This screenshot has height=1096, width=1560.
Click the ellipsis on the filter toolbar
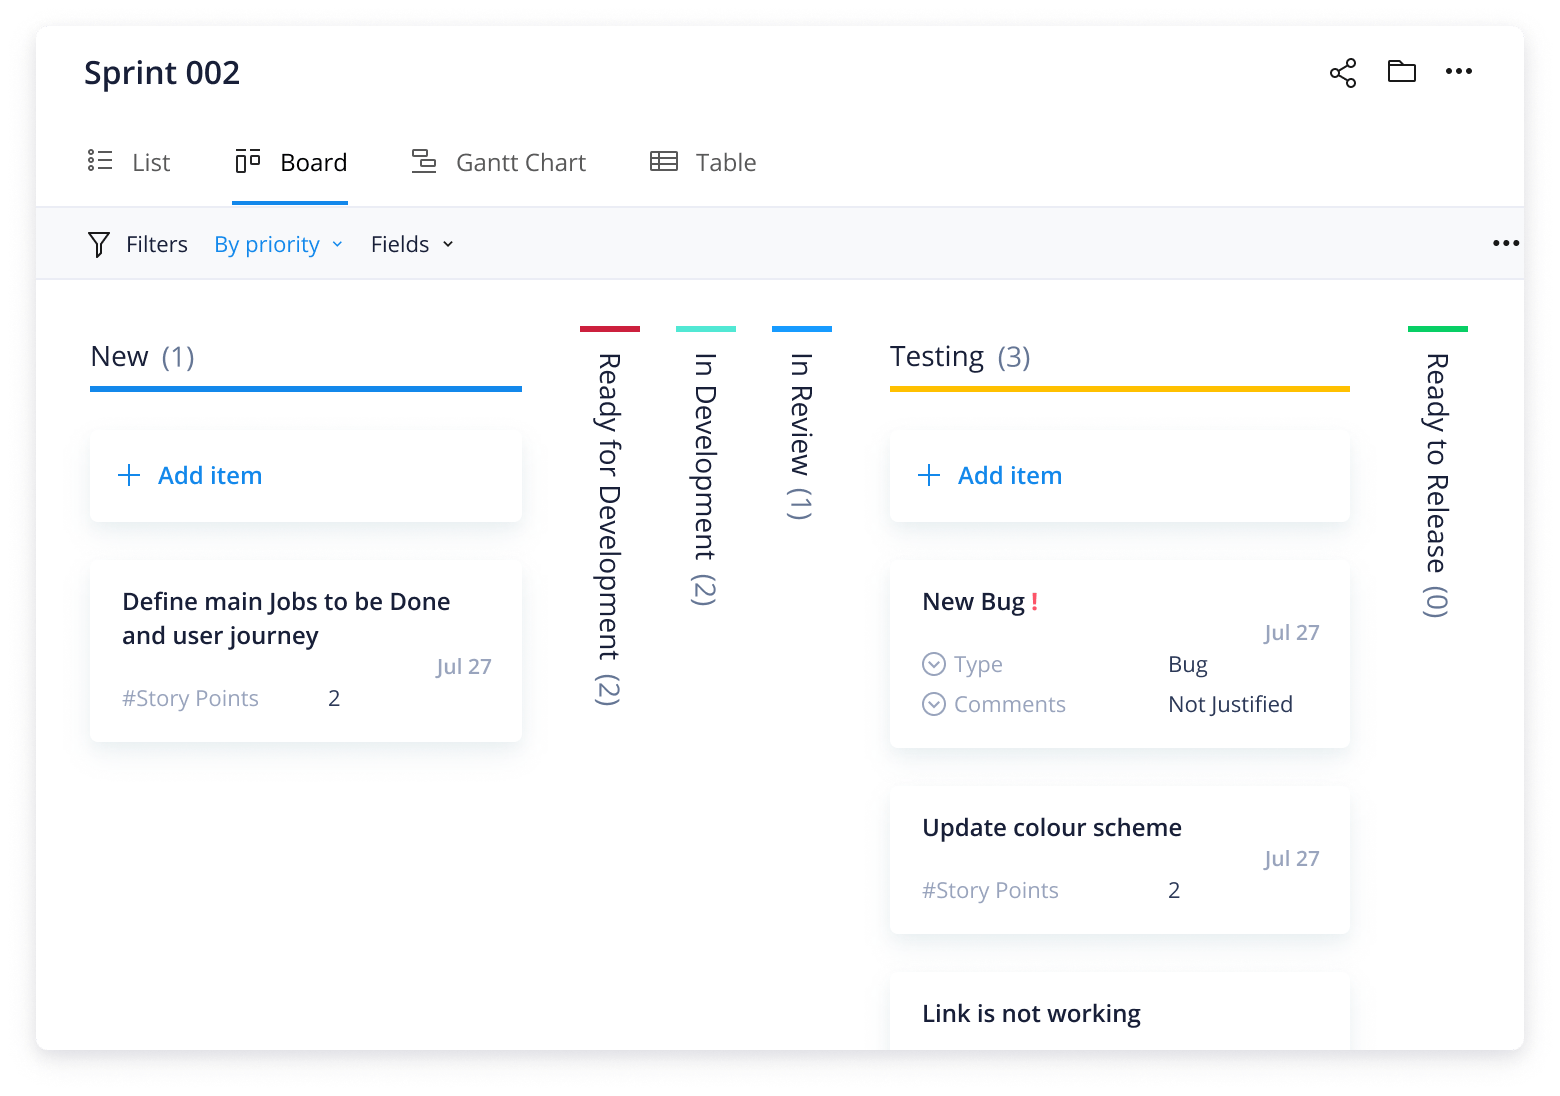pos(1505,243)
